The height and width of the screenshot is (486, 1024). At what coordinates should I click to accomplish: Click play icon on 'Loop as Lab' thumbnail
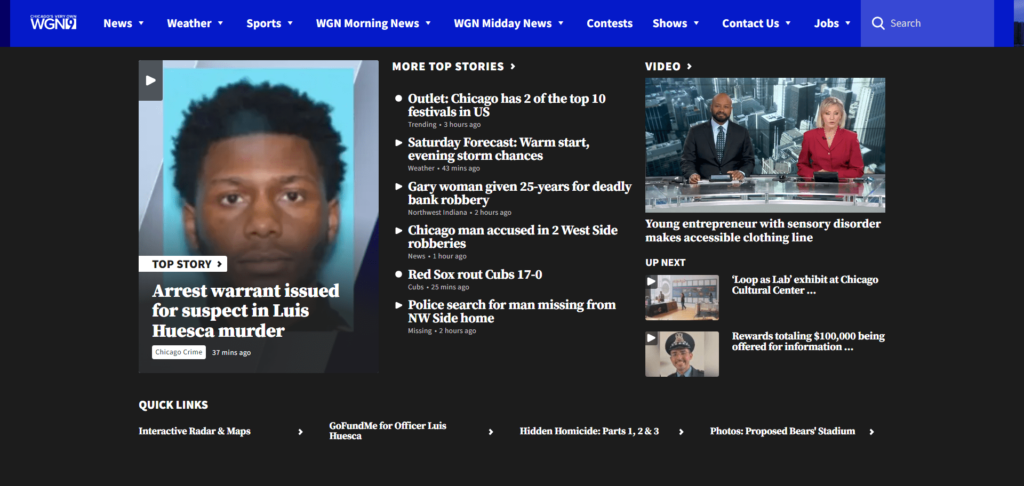652,282
